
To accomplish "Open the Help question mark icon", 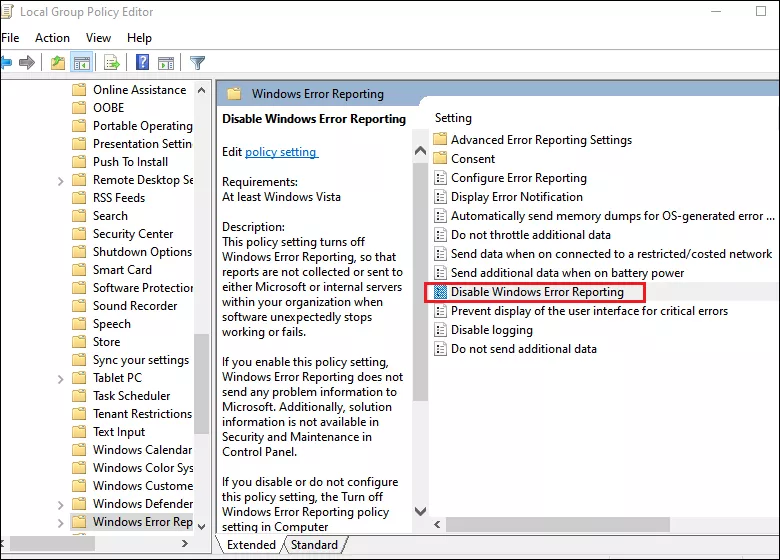I will pos(142,62).
